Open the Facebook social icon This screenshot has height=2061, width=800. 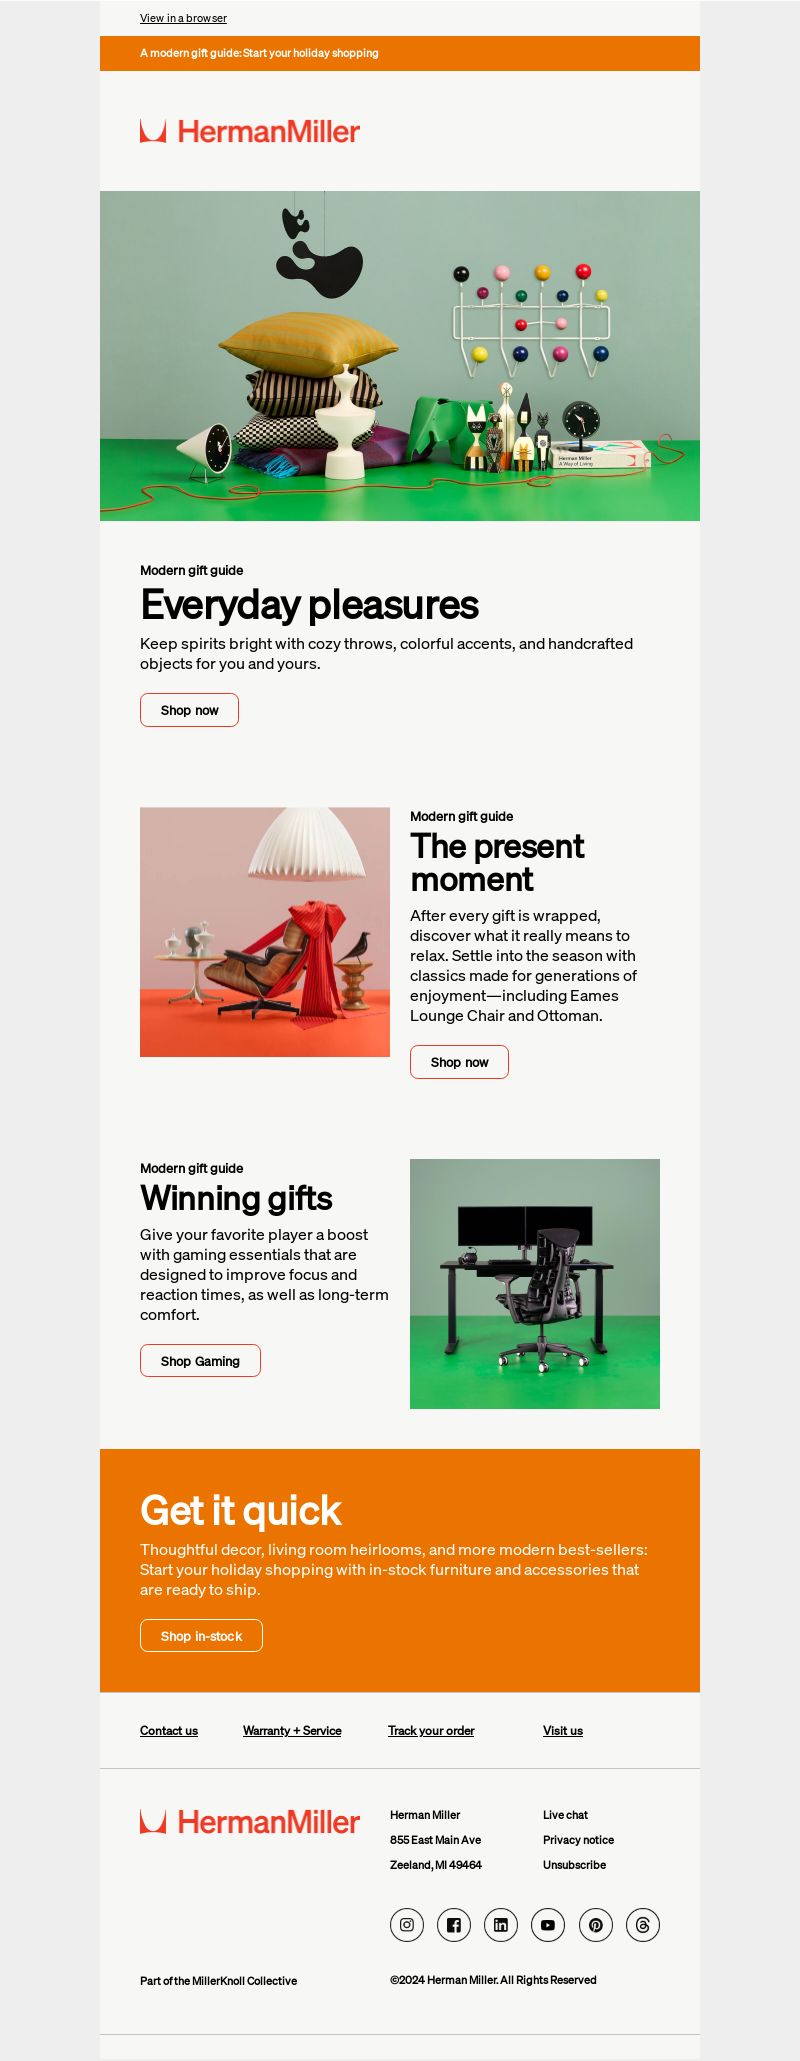click(454, 1925)
